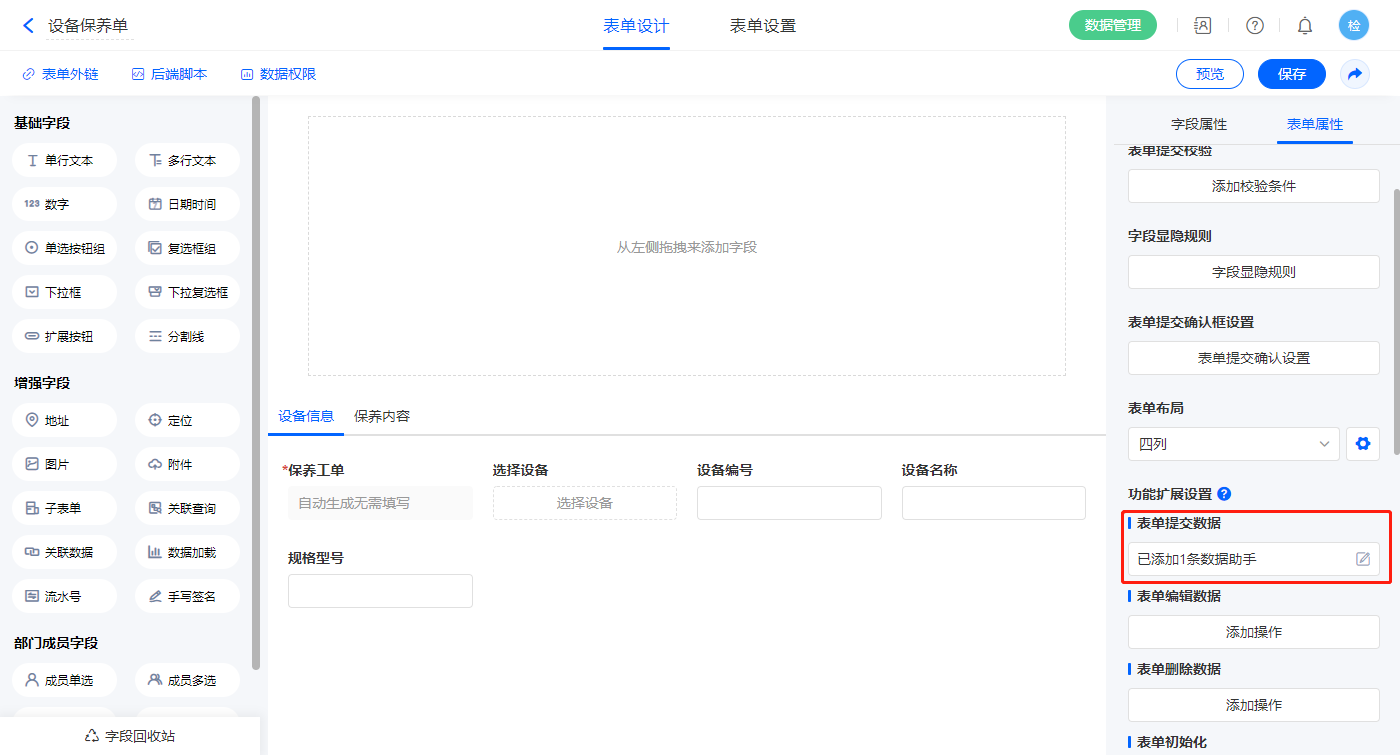Viewport: 1400px width, 755px height.
Task: Open the contacts icon in top bar
Action: coord(1203,26)
